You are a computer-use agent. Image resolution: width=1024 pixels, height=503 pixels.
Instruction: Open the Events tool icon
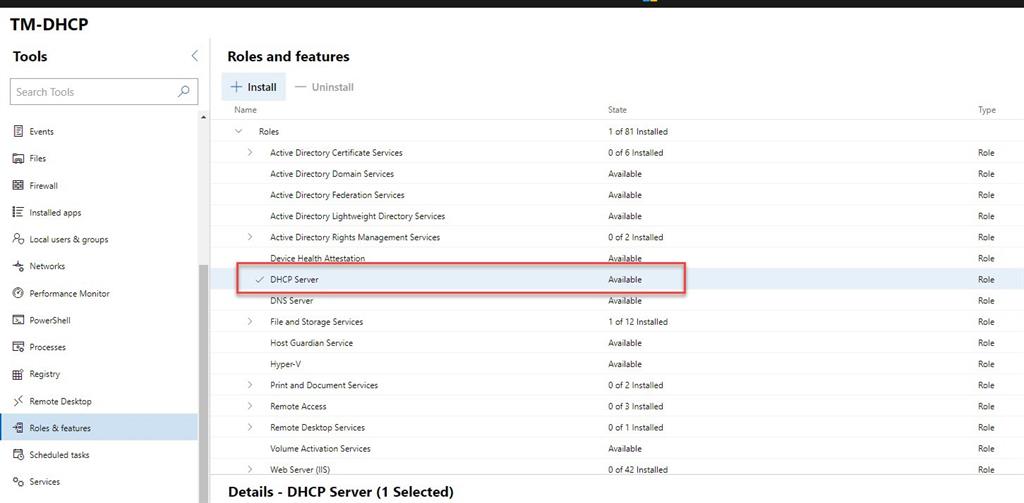(18, 131)
